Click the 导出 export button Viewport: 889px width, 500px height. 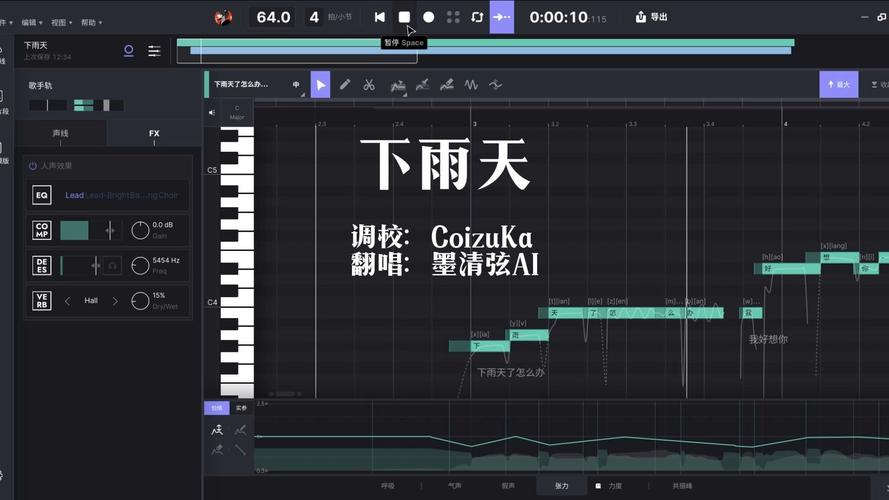[651, 17]
